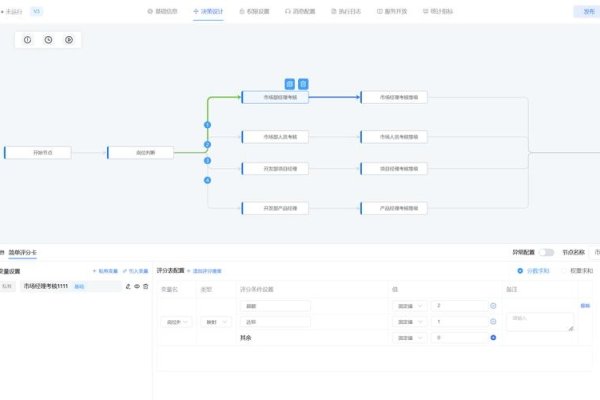
Task: Open value-type dropdown in second score row
Action: point(409,322)
